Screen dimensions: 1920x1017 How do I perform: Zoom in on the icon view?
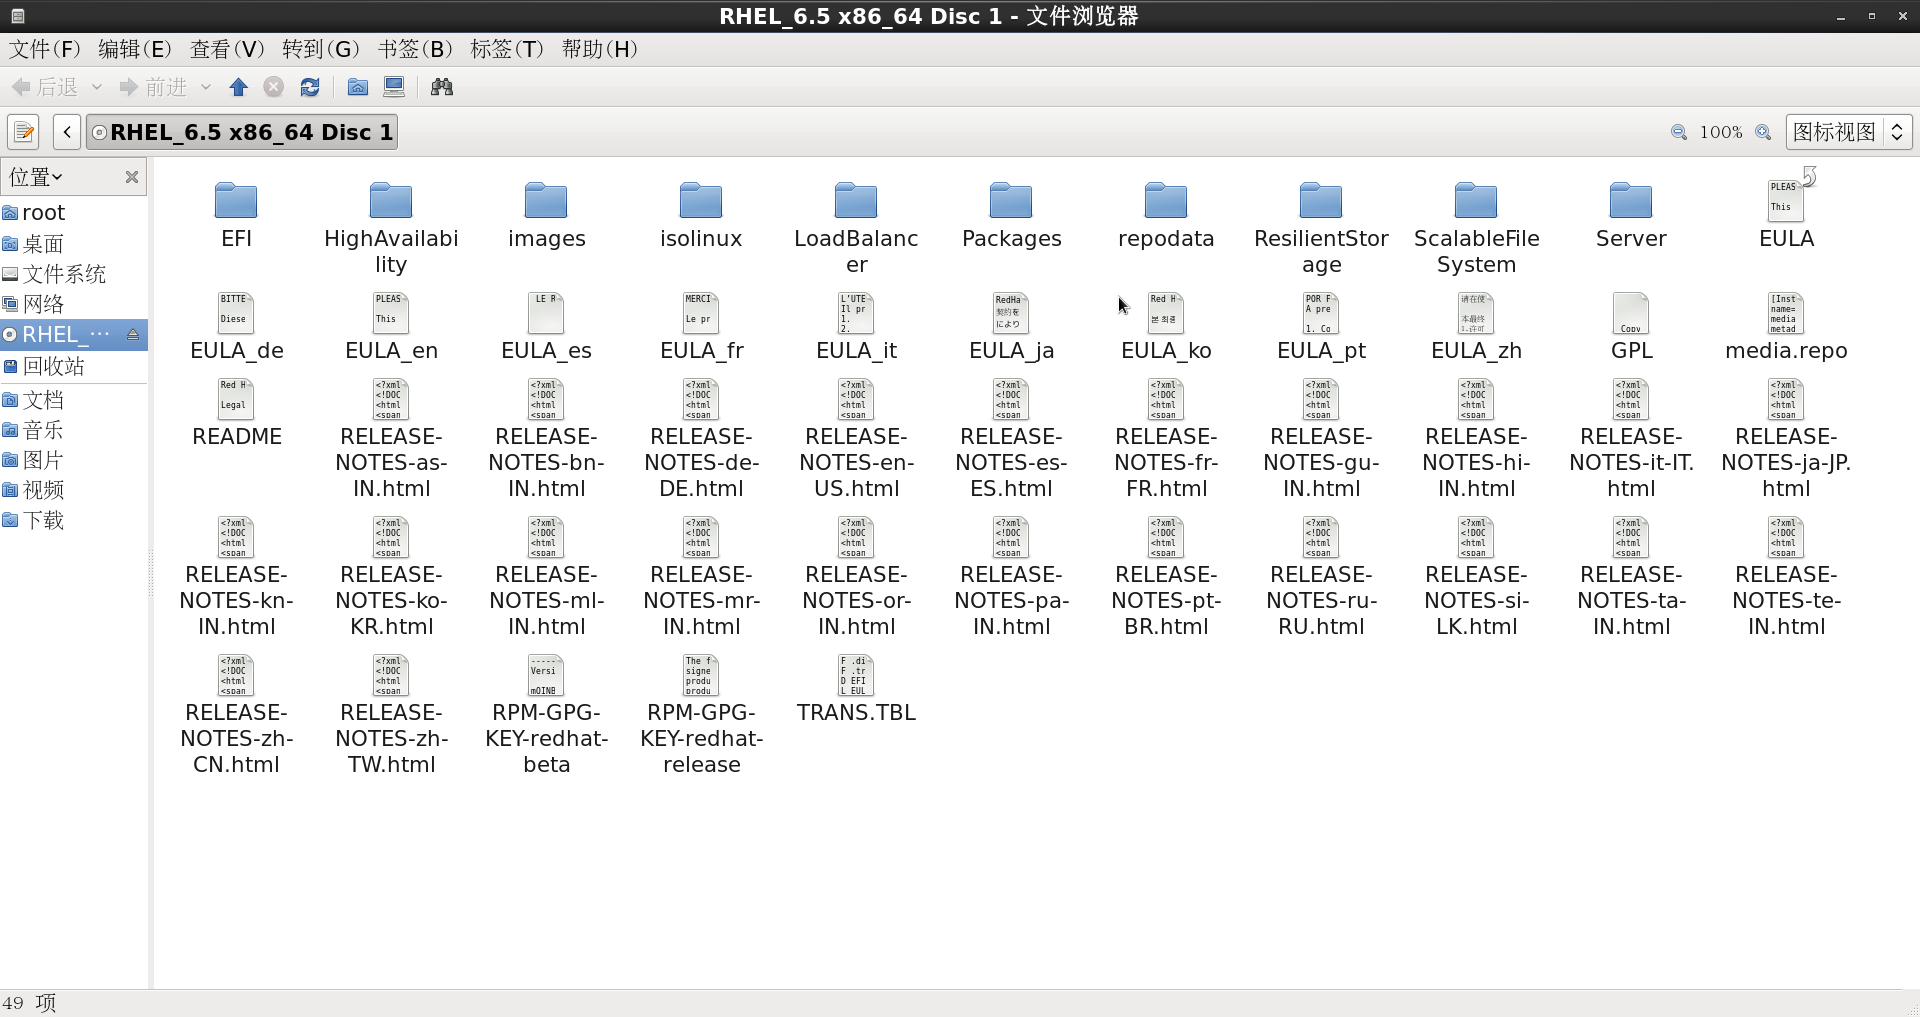pos(1763,132)
